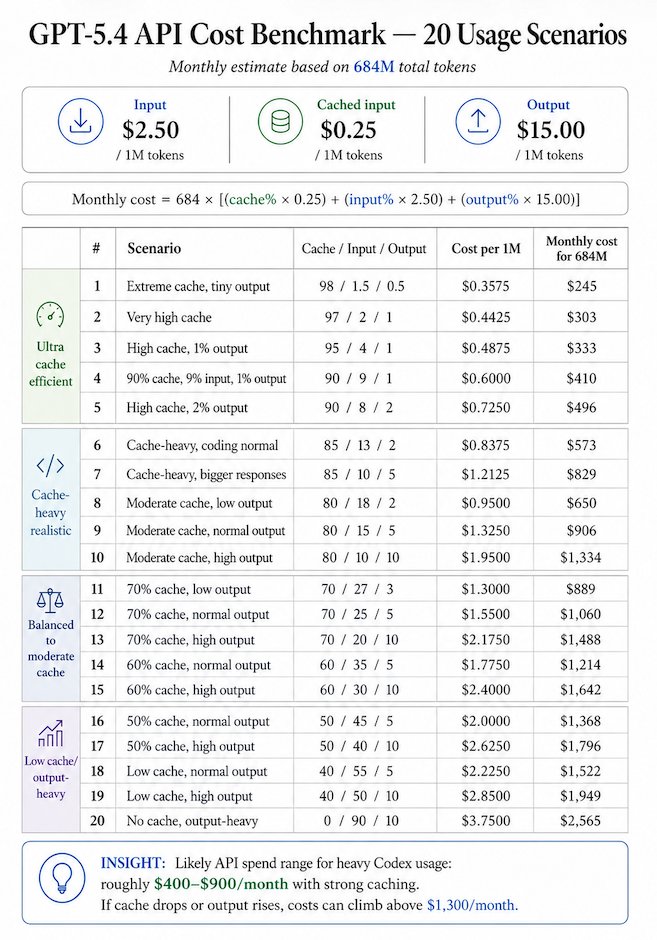Click 'Very high cache' scenario name
657x940 pixels.
(x=169, y=317)
